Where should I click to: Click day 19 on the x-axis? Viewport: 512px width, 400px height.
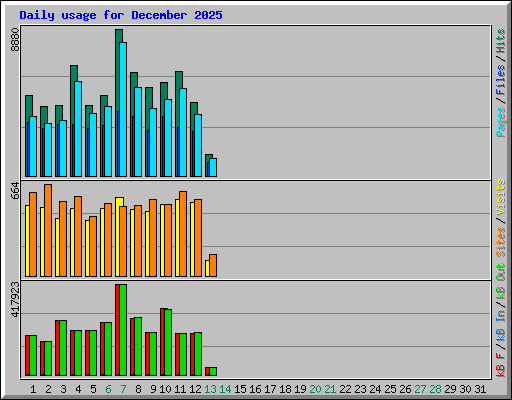(300, 389)
